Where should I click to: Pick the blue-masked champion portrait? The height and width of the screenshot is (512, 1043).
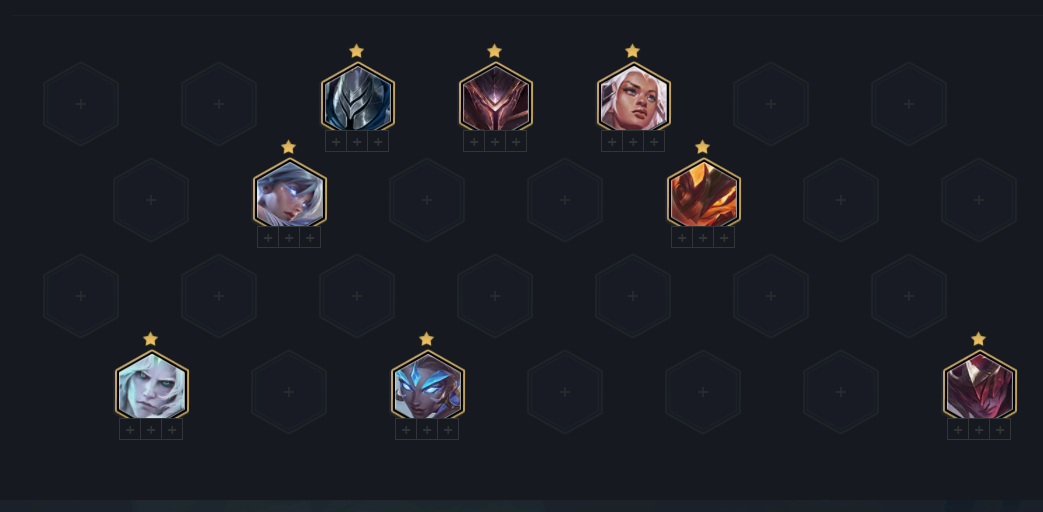[428, 385]
